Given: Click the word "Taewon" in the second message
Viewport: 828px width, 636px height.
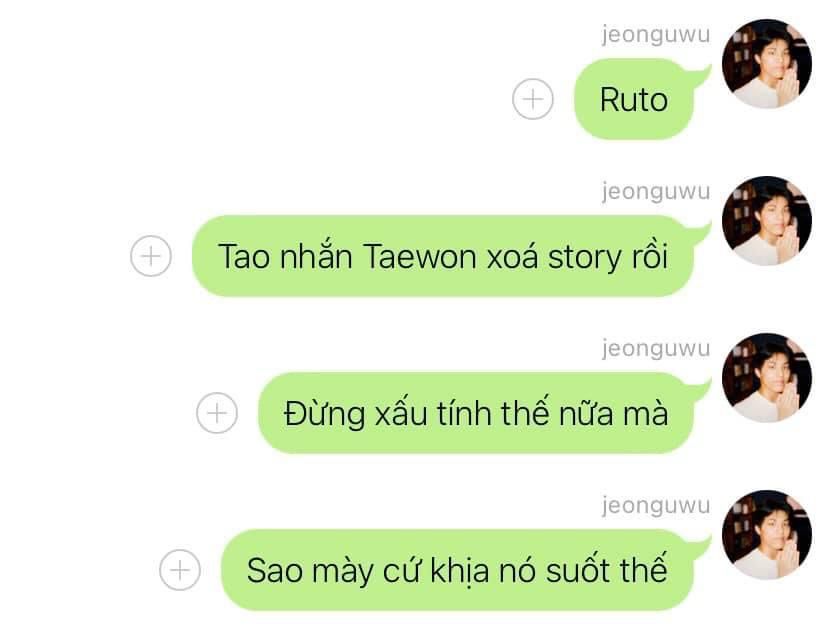Looking at the screenshot, I should click(419, 257).
